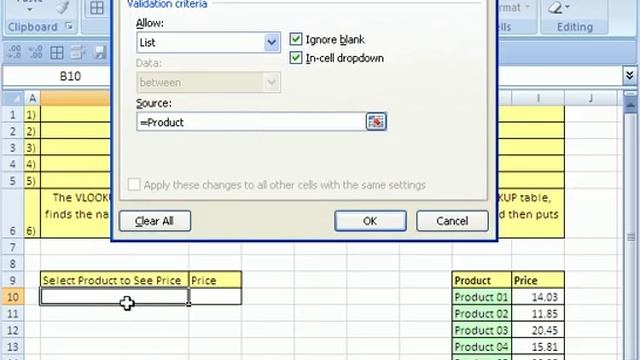Select row 1 header
Screen dimensions: 640x360
click(x=13, y=115)
